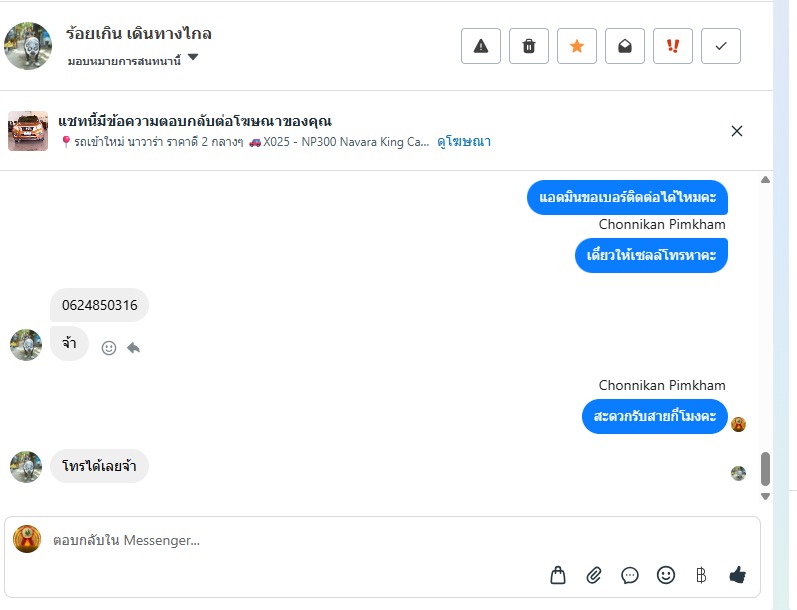Flag conversation with red exclamation icon
Viewport: 797px width, 610px height.
[x=673, y=46]
